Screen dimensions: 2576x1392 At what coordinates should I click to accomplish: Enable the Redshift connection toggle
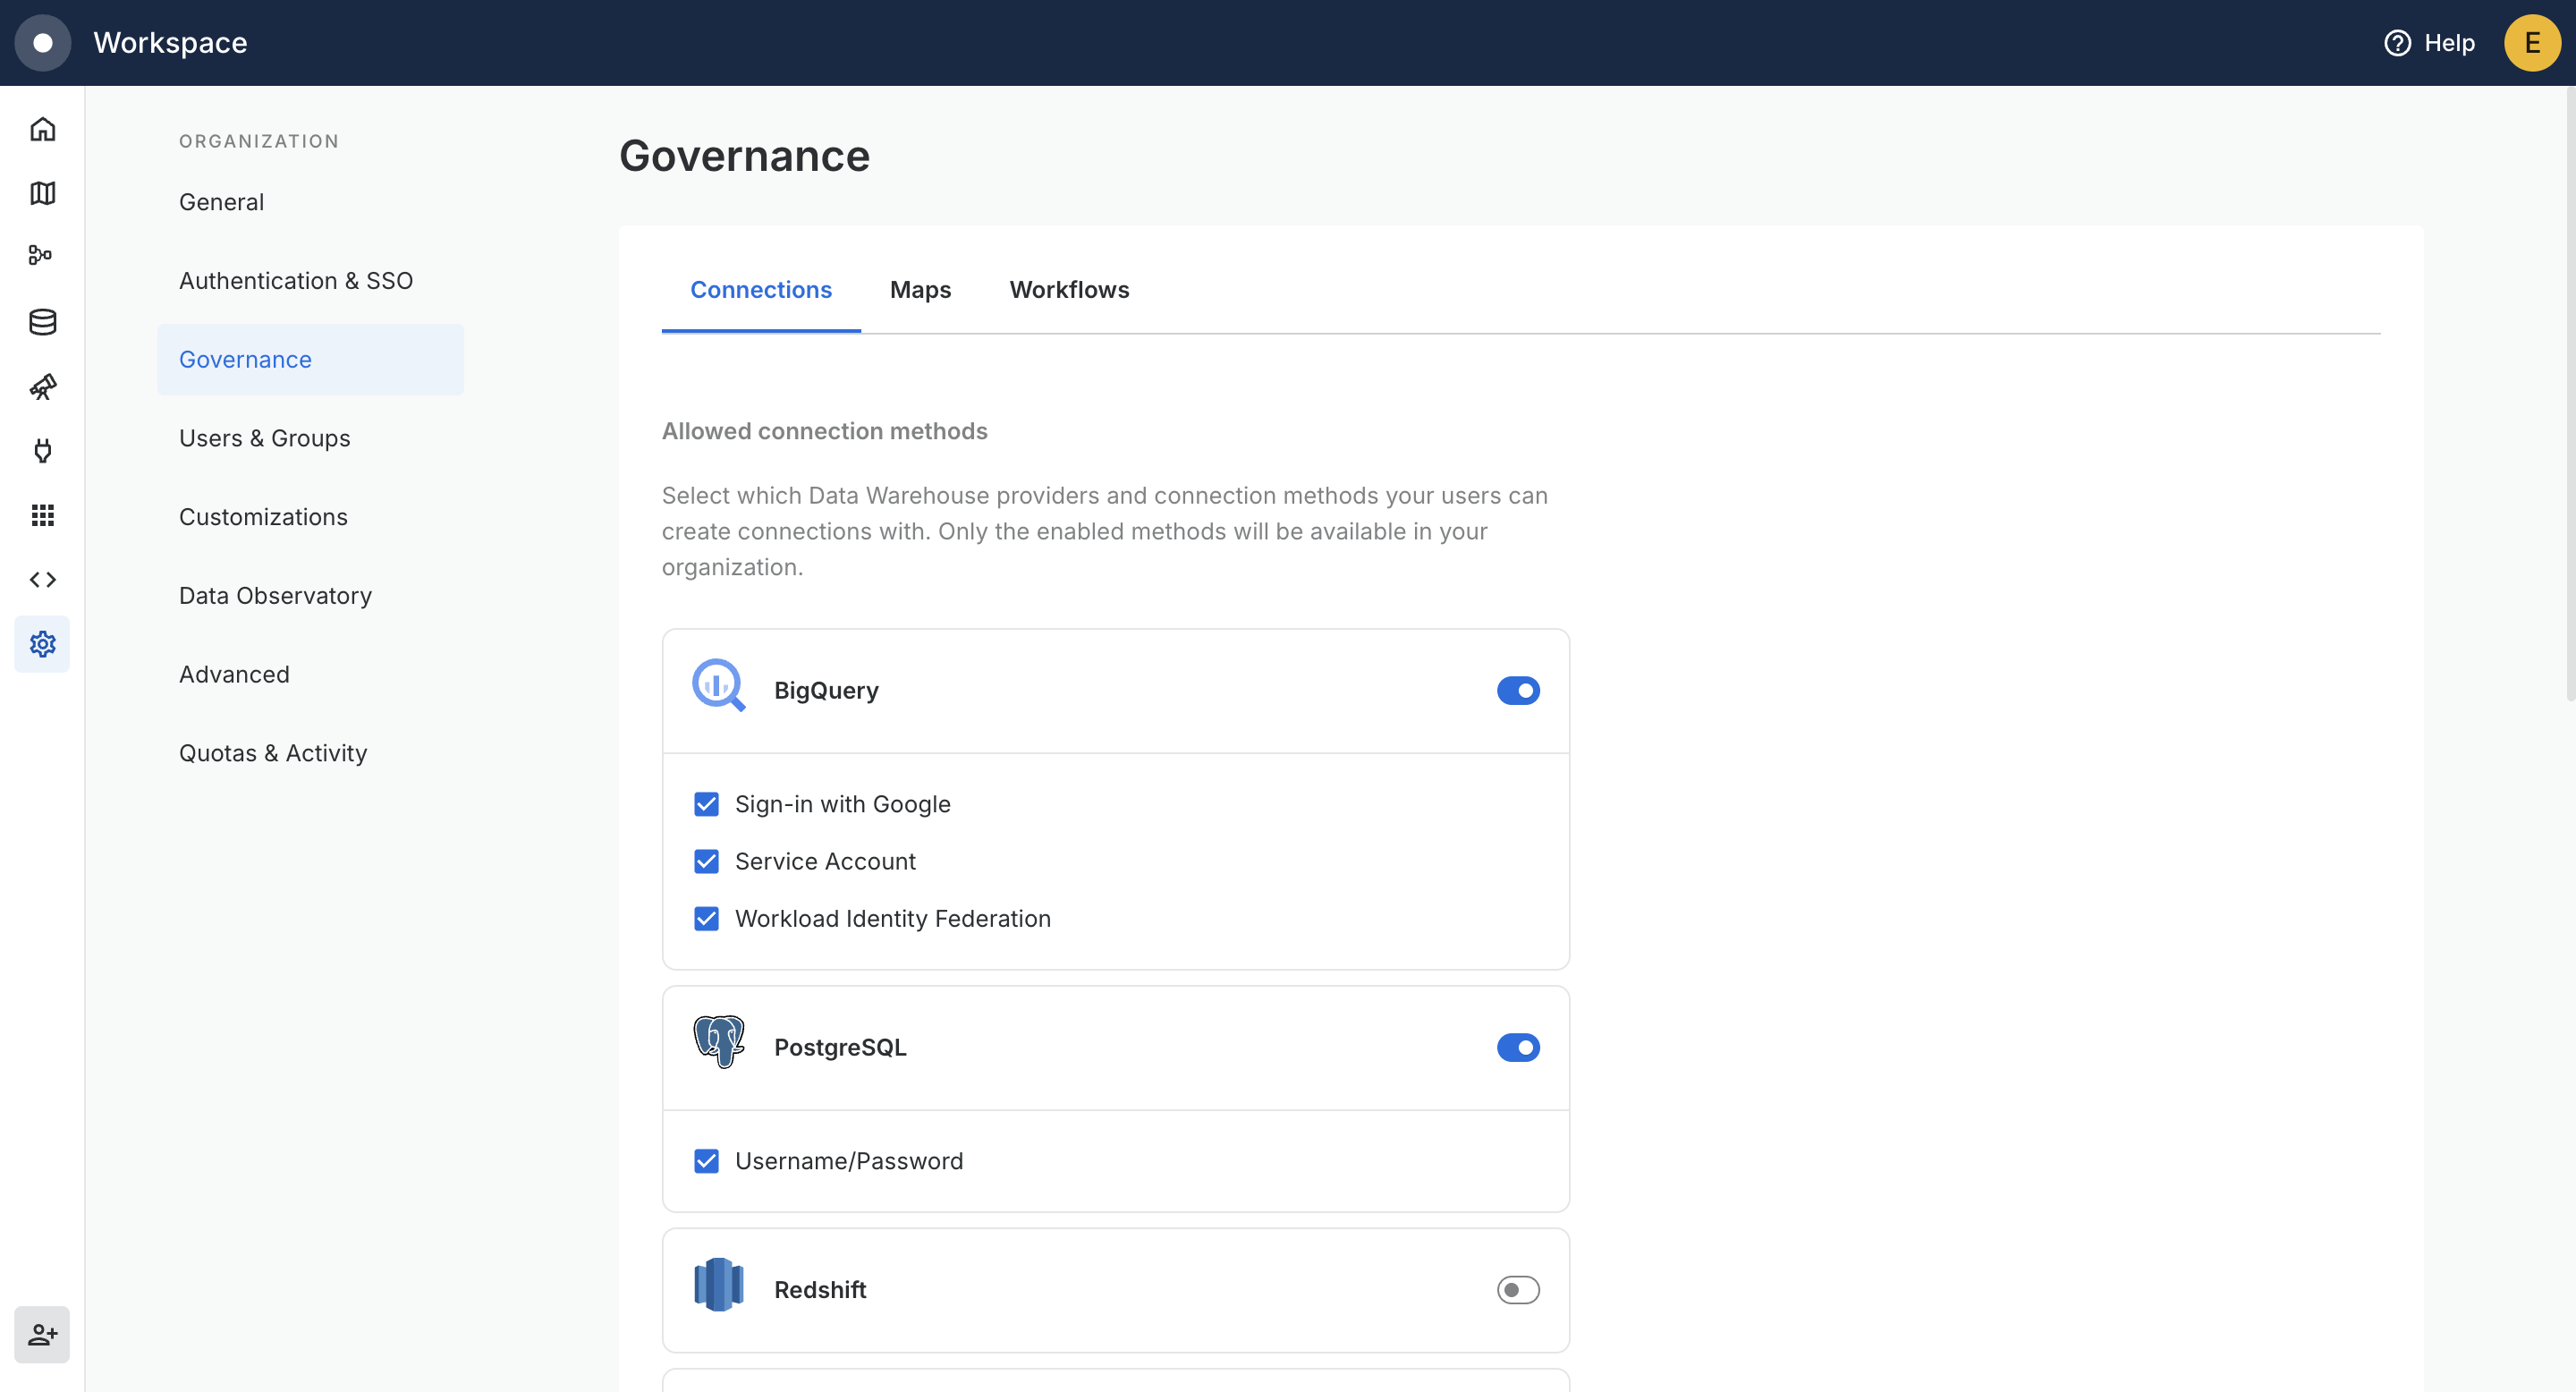pyautogui.click(x=1517, y=1290)
